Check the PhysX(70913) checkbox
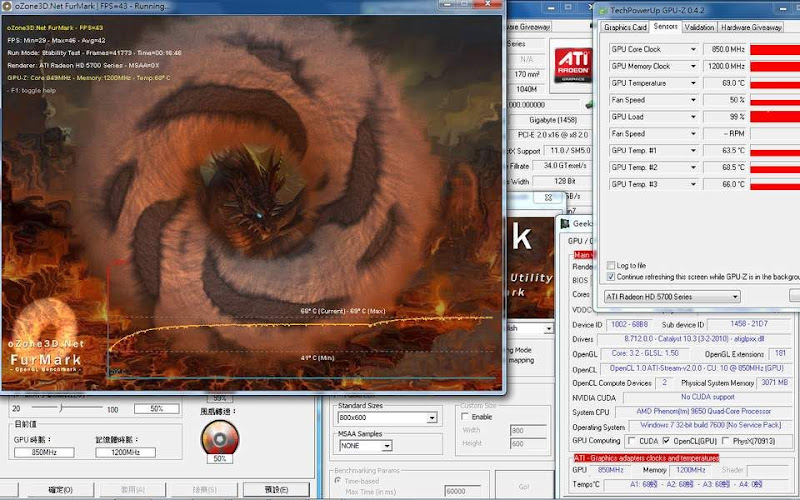The width and height of the screenshot is (800, 500). tap(726, 441)
